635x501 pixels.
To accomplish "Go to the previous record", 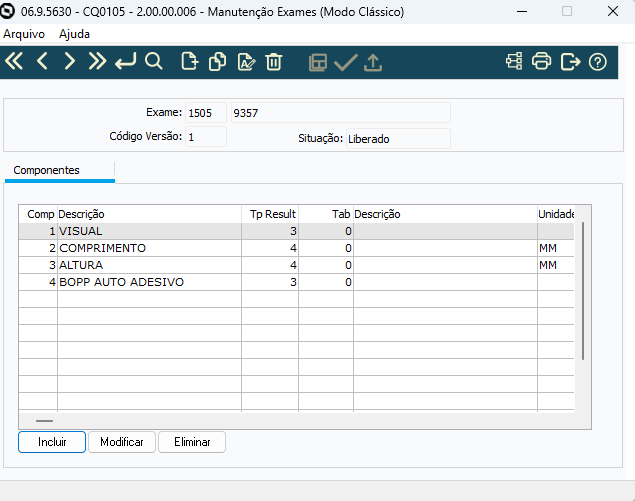I will [43, 62].
